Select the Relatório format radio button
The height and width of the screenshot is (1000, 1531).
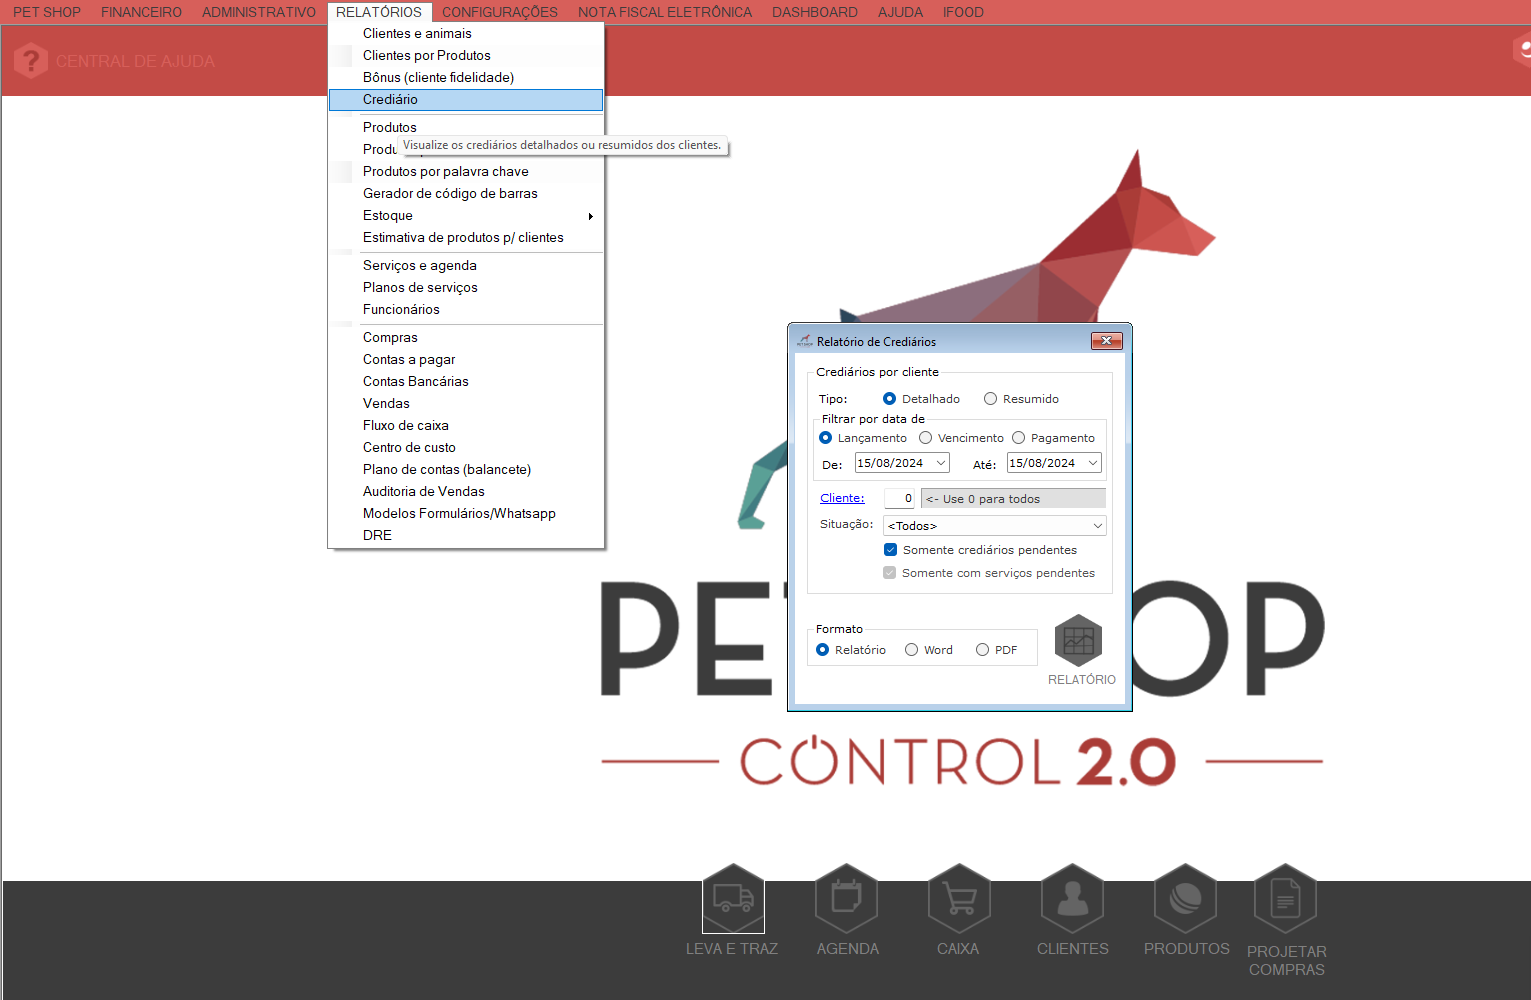(822, 650)
